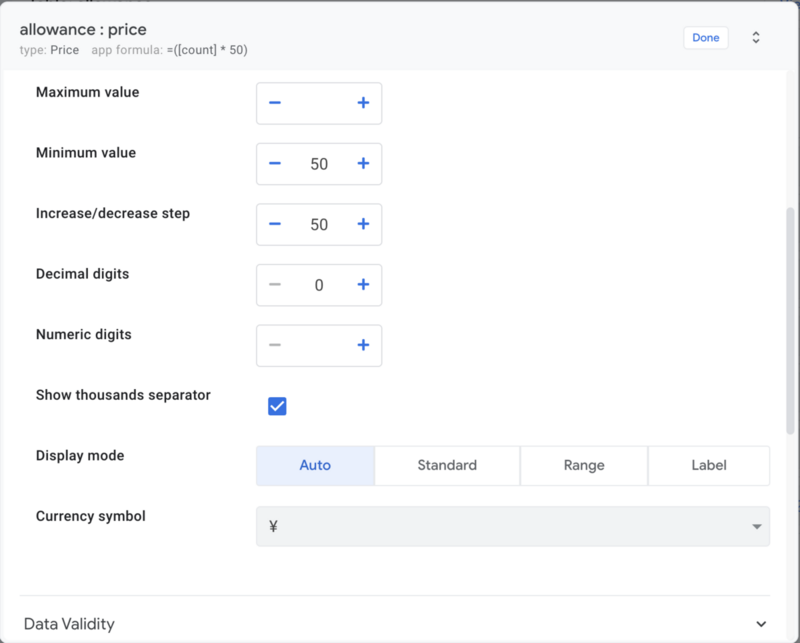Switch Display mode to Label
800x643 pixels.
[x=709, y=465]
